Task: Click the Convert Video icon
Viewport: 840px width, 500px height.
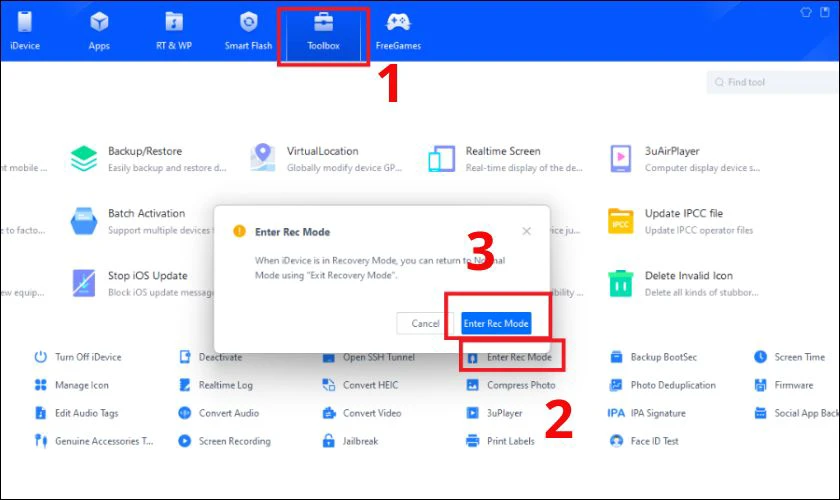Action: coord(328,413)
